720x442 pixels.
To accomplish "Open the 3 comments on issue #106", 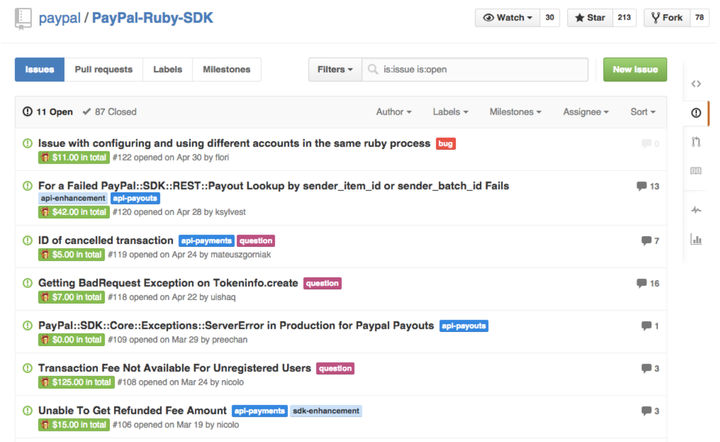I will pos(650,410).
